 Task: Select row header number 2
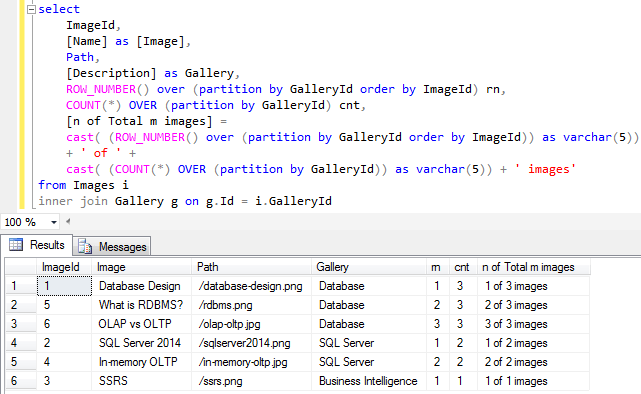[21, 305]
